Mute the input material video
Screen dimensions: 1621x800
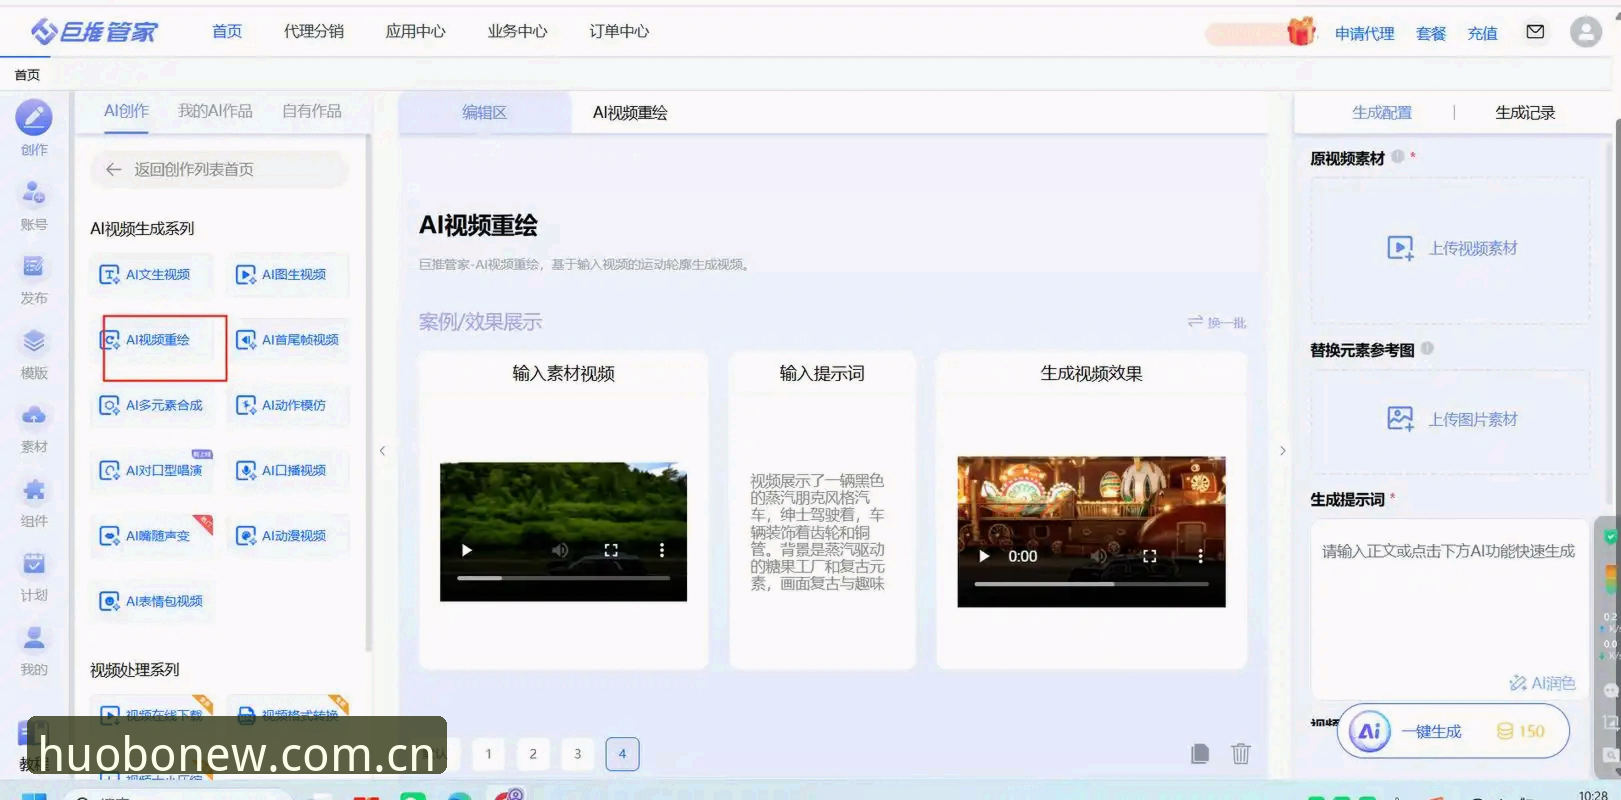[x=560, y=550]
